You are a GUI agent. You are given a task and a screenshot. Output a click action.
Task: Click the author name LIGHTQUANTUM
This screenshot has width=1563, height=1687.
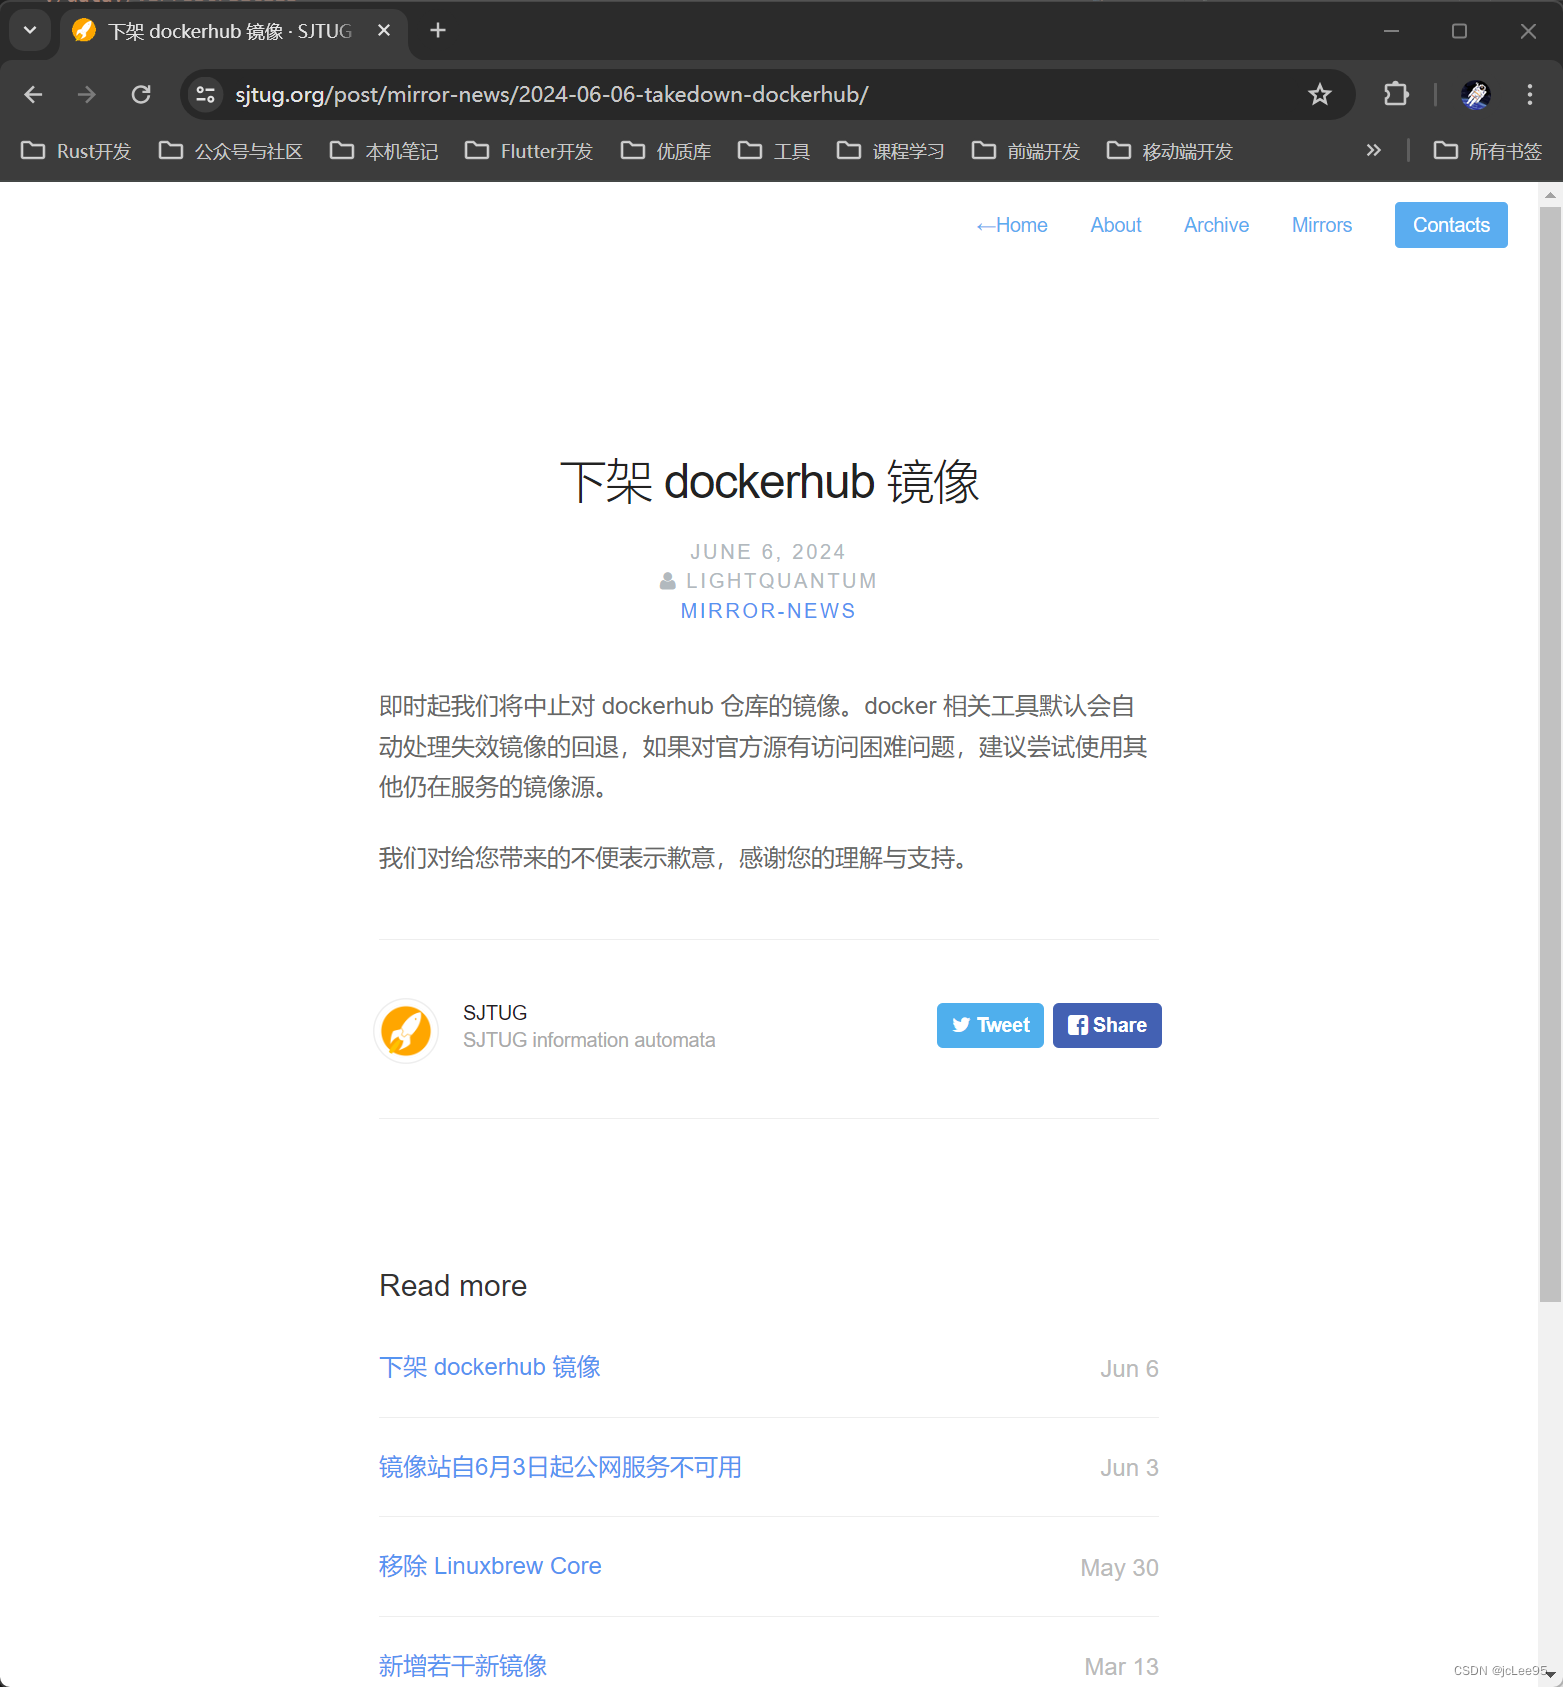(781, 581)
